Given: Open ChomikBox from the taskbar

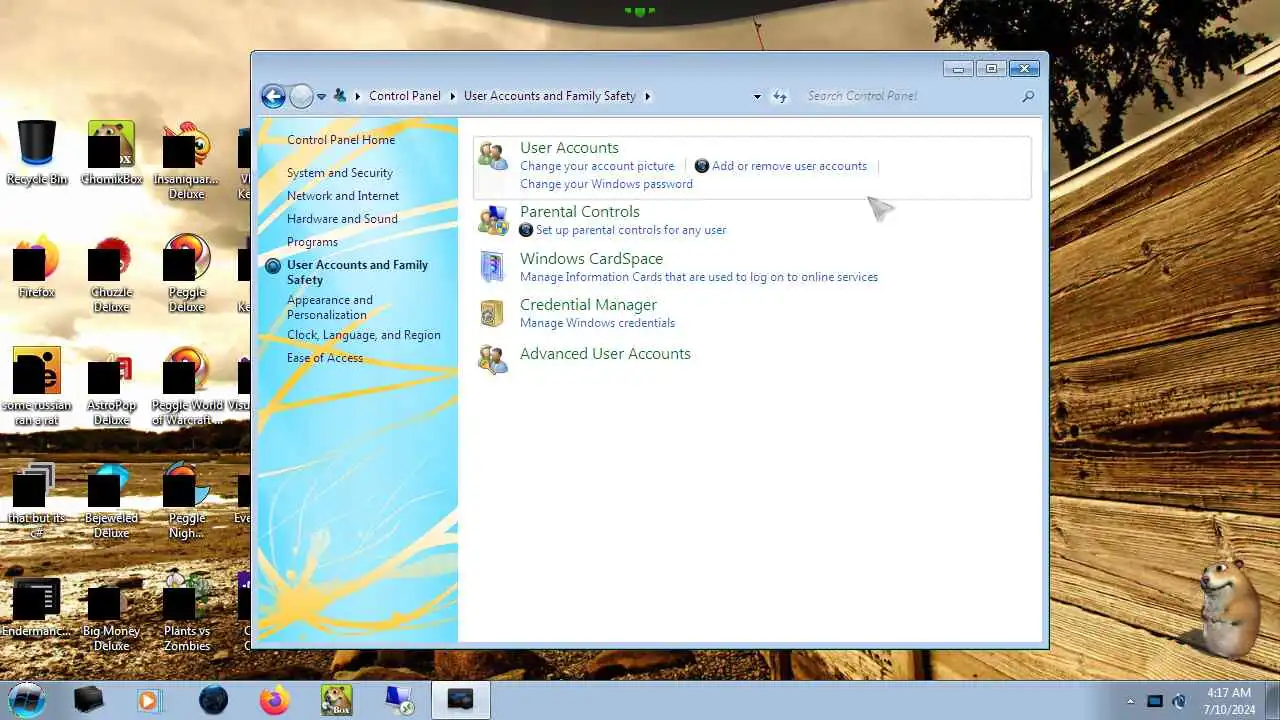Looking at the screenshot, I should tap(336, 700).
